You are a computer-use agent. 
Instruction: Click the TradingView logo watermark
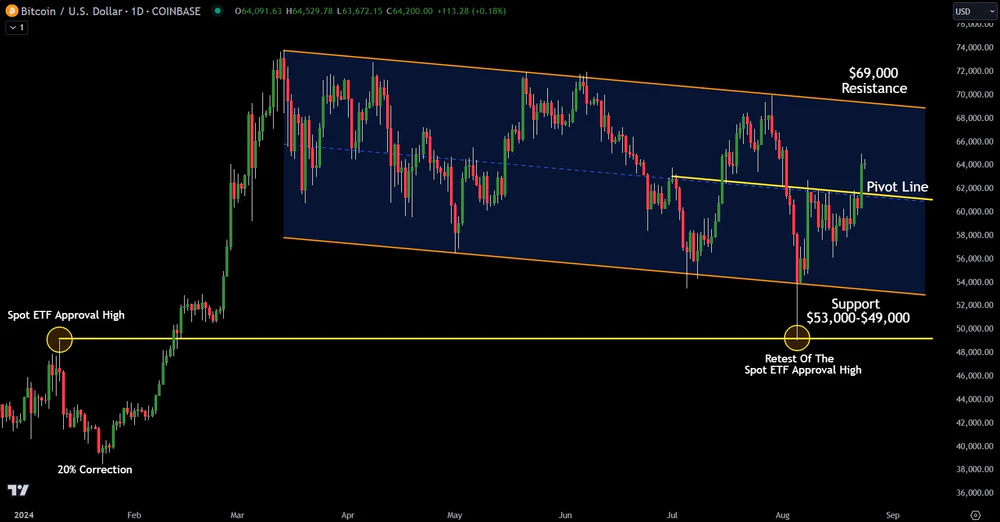pyautogui.click(x=17, y=490)
